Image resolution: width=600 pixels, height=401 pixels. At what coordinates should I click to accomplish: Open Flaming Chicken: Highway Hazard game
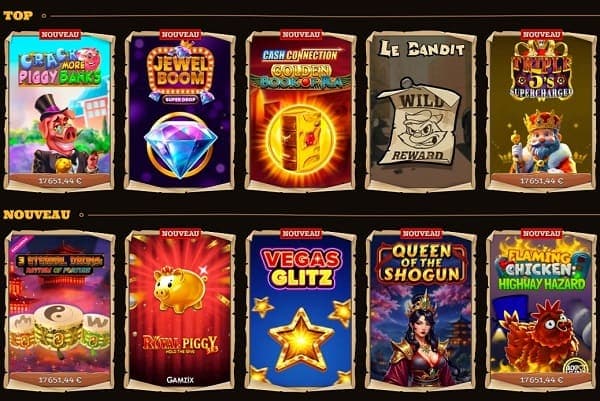tap(541, 310)
